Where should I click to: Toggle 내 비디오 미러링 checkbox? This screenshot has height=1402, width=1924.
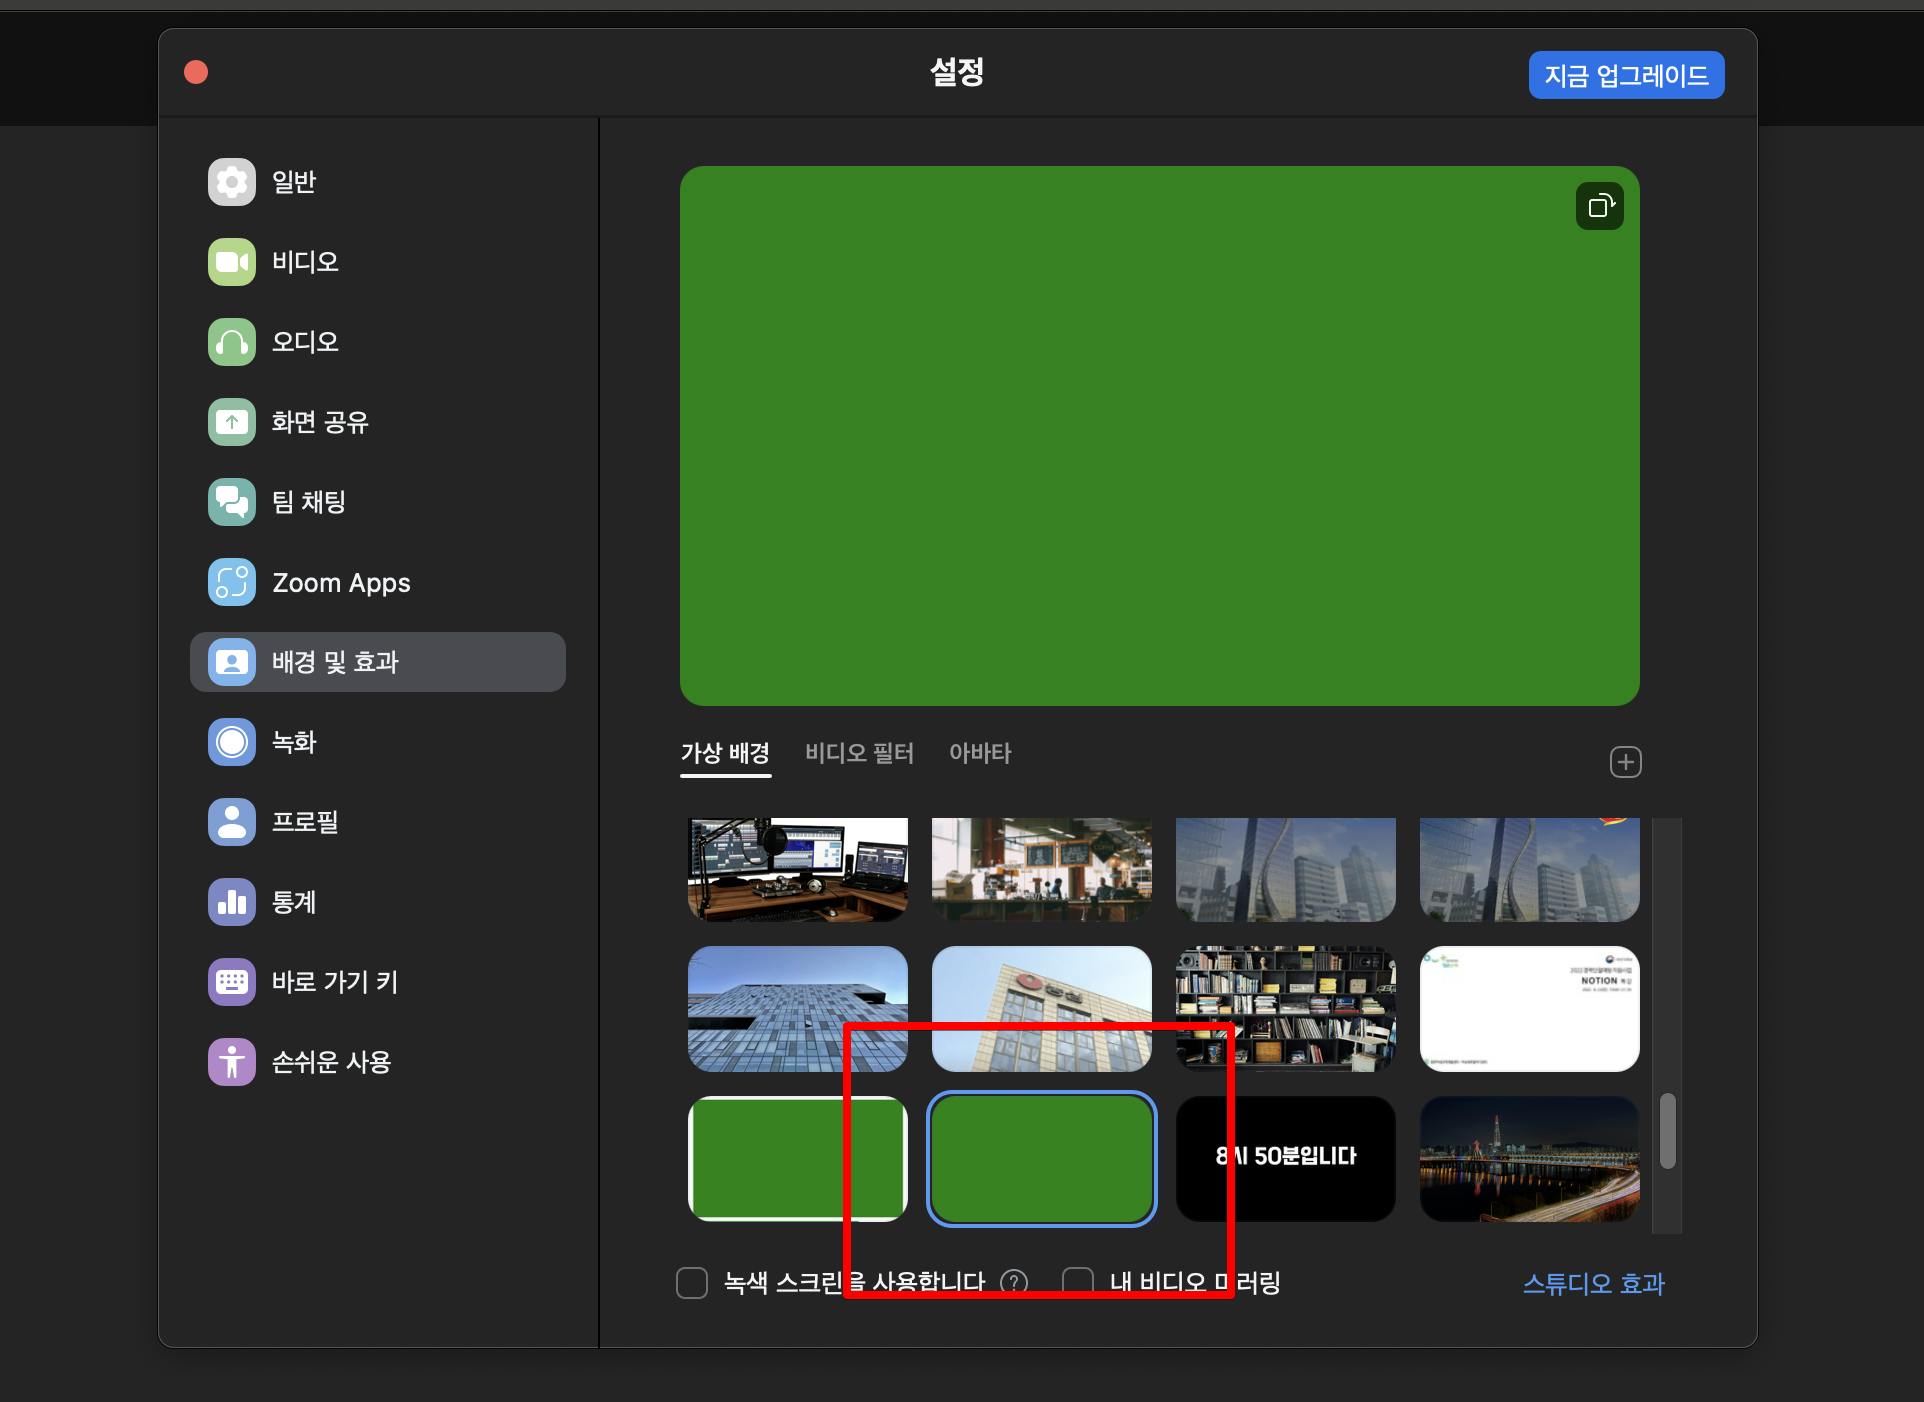tap(1077, 1283)
